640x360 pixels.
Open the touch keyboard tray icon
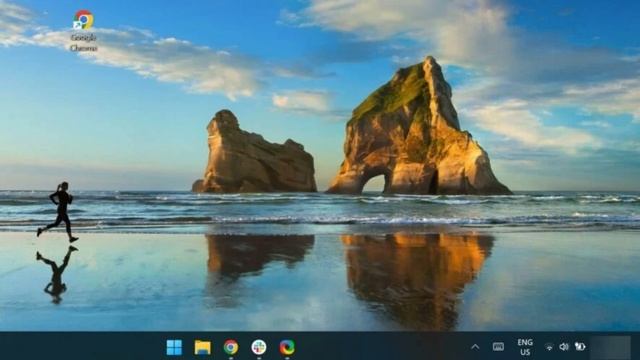498,347
